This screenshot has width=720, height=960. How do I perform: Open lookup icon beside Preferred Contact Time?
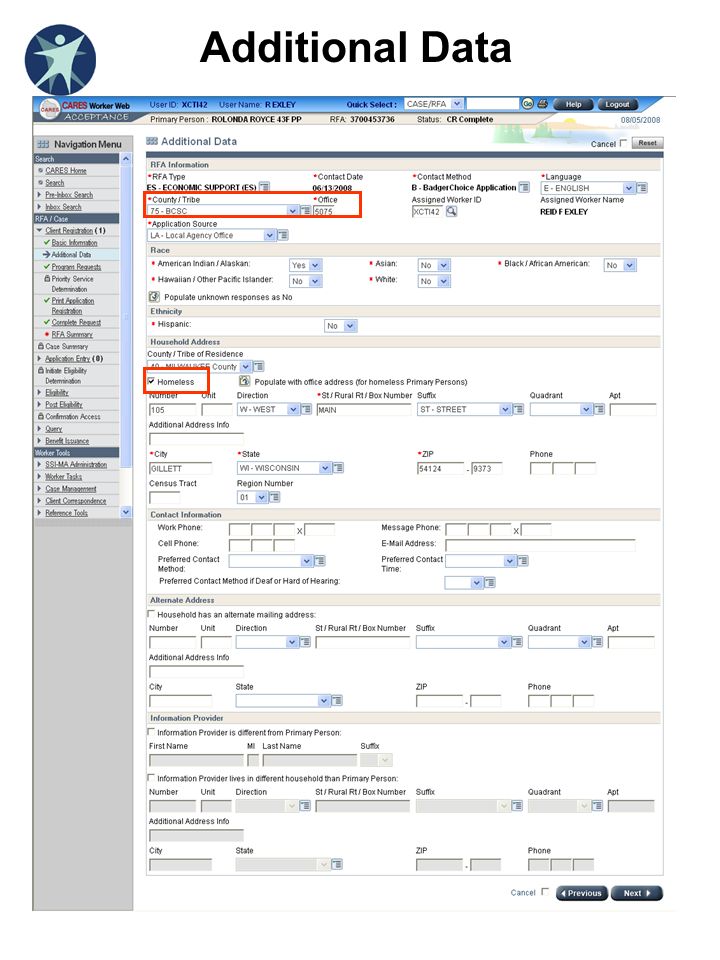(x=523, y=561)
